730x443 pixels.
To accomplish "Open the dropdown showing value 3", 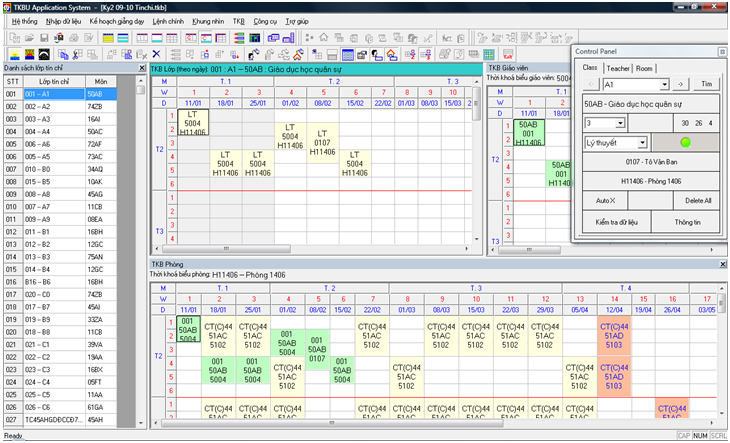I will pos(620,123).
